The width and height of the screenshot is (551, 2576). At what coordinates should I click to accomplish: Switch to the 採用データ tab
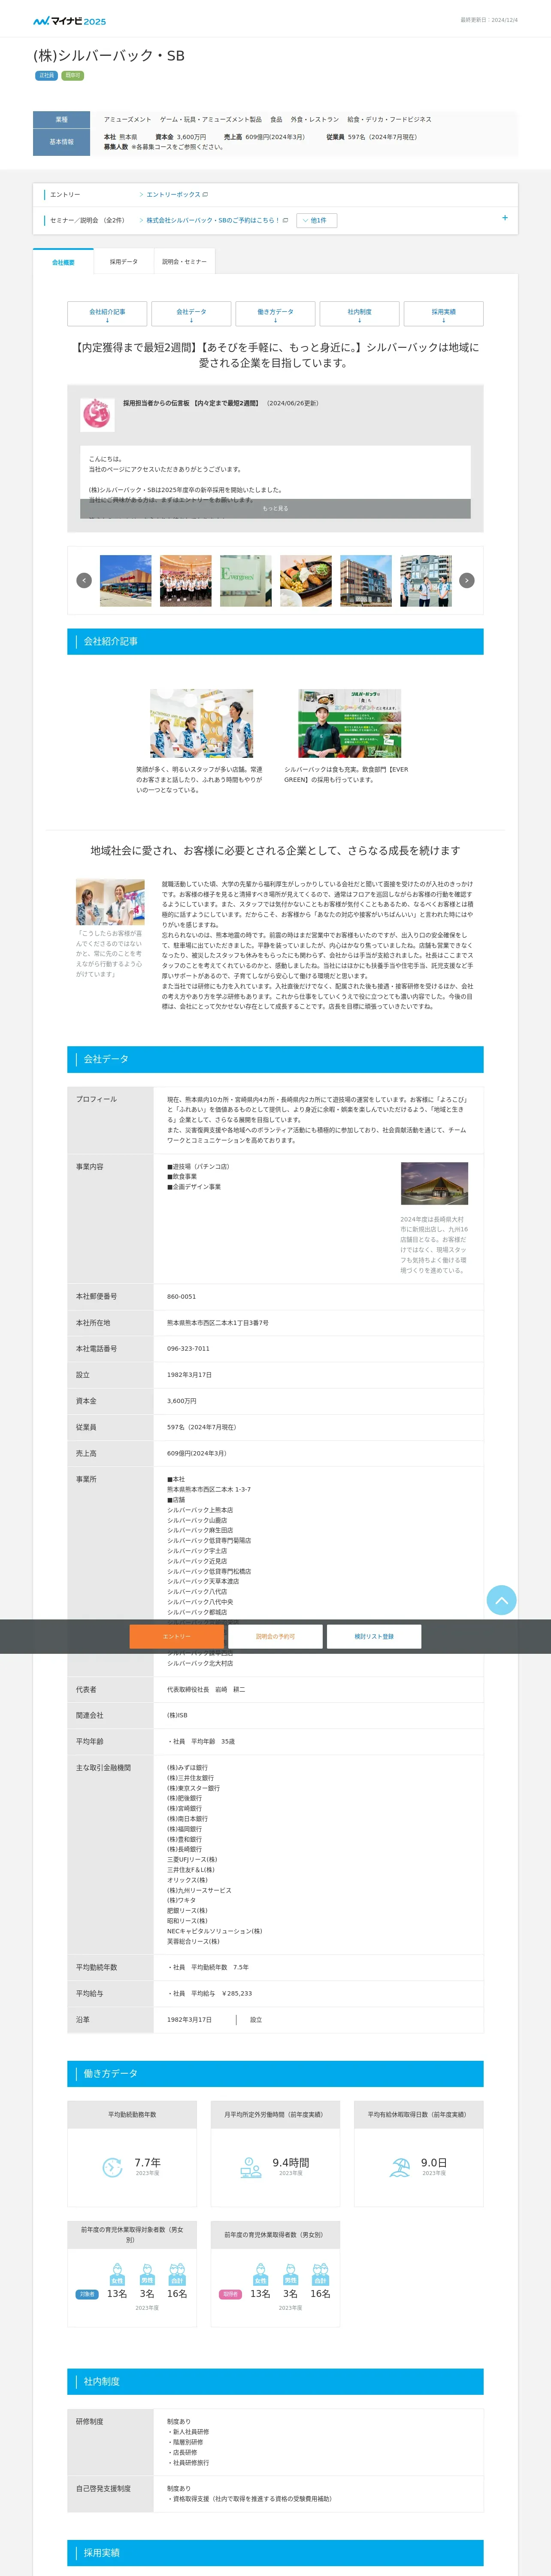point(124,262)
